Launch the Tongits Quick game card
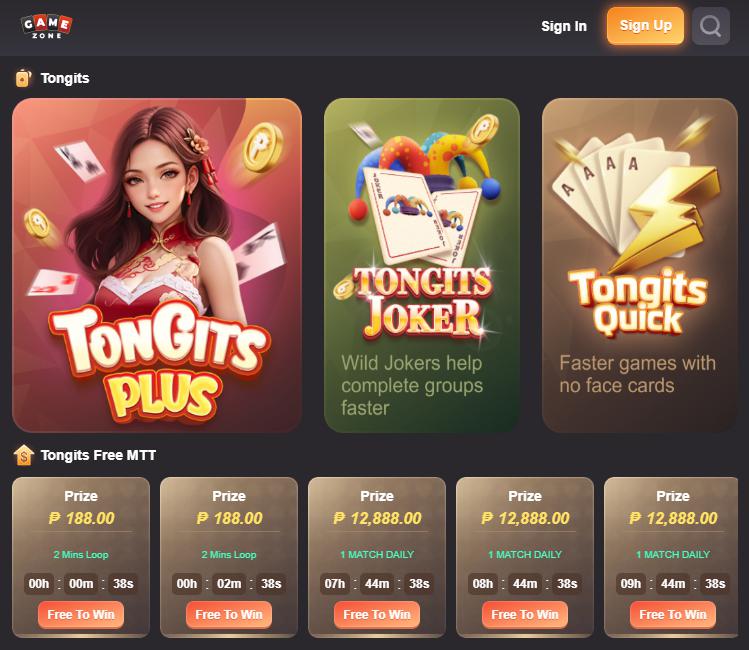 (x=640, y=265)
